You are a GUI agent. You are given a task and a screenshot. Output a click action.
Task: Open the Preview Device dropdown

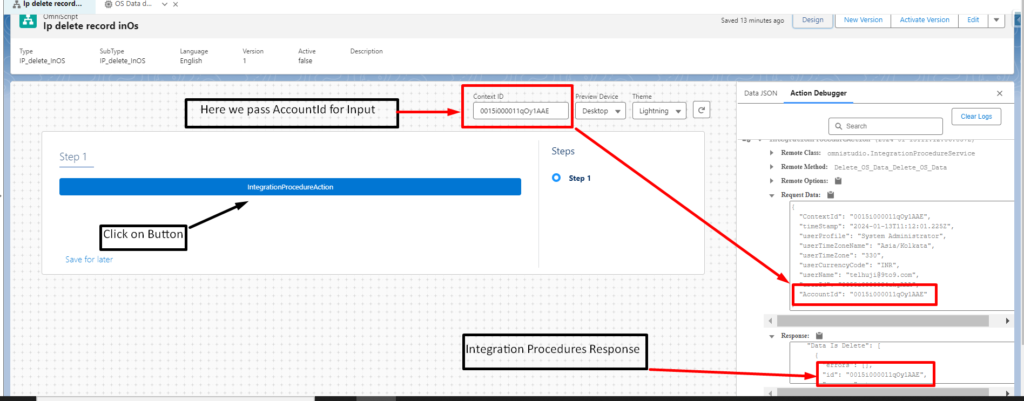pos(601,111)
